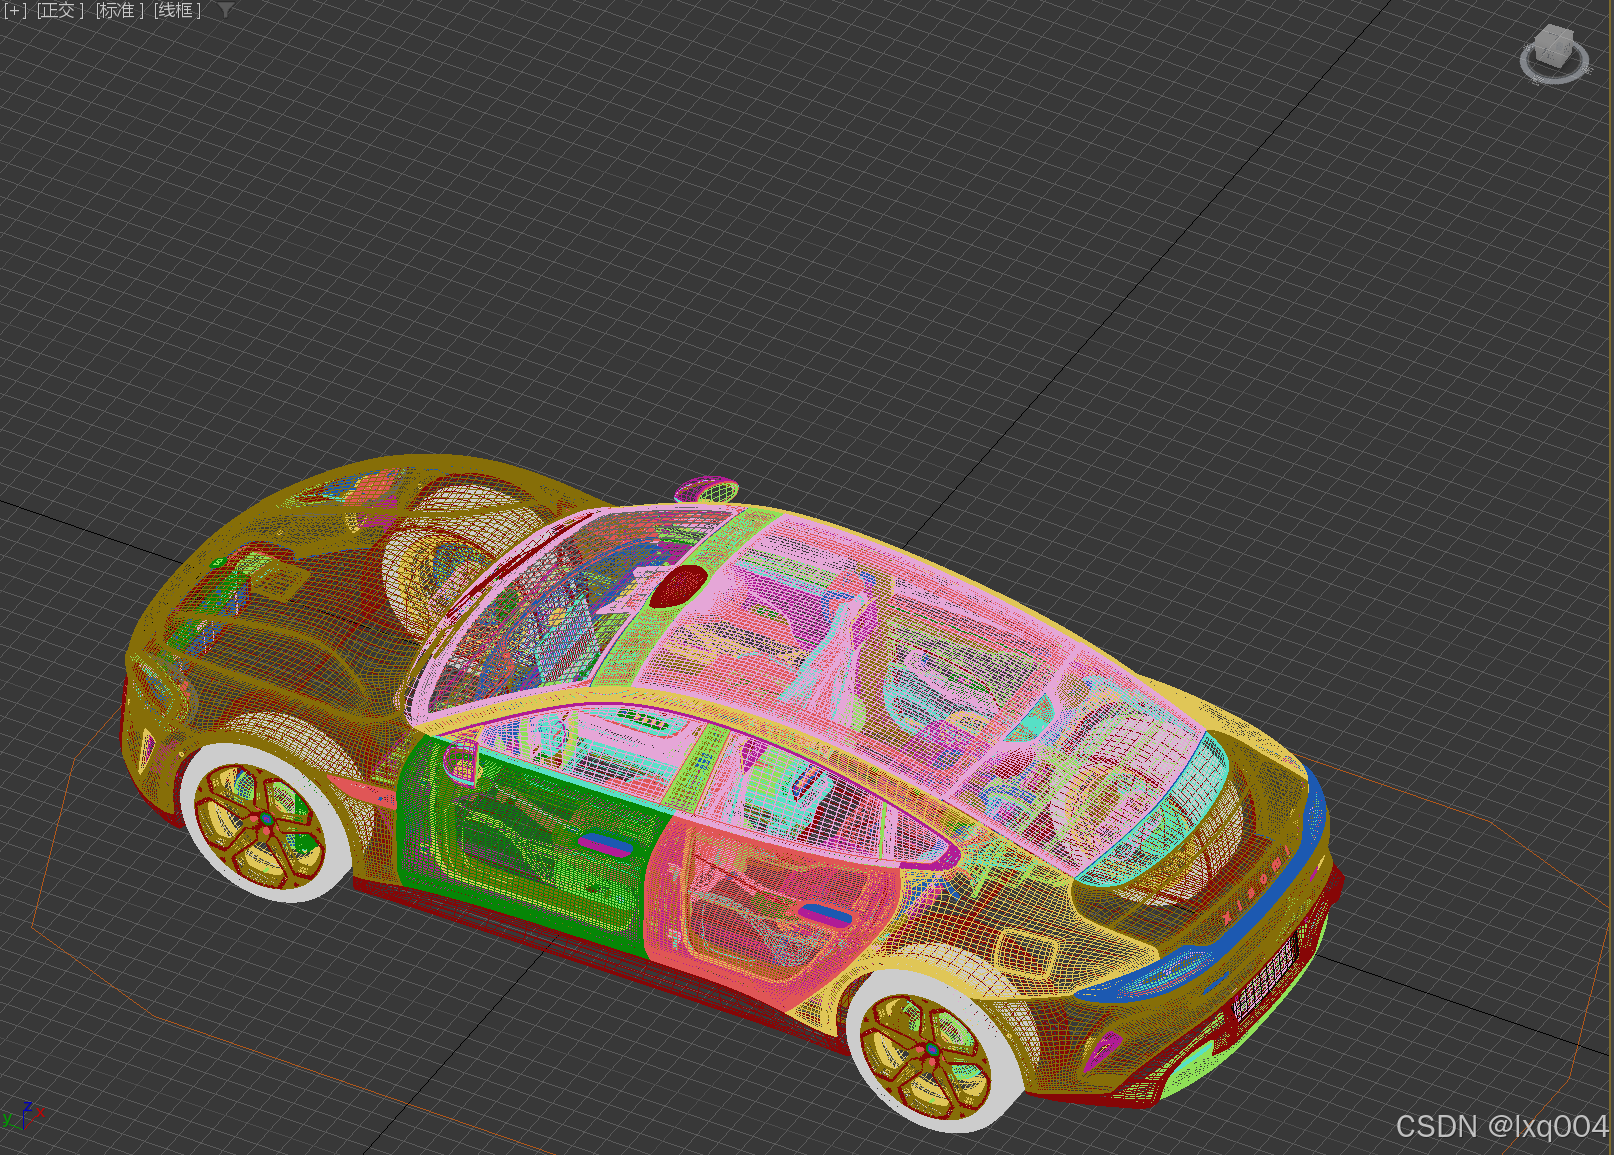Image resolution: width=1614 pixels, height=1155 pixels.
Task: Click the viewport filter funnel icon
Action: point(226,10)
